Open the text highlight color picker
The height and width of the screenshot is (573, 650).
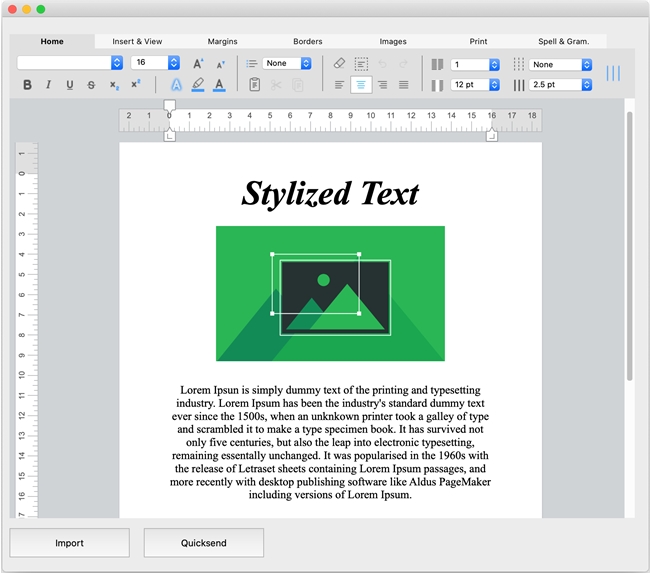[198, 85]
